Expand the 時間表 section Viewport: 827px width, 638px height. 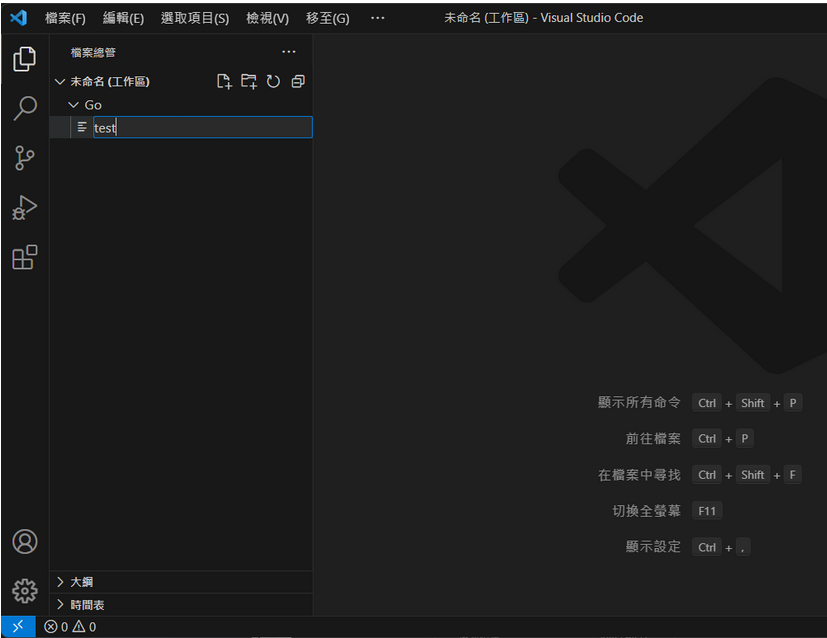point(181,605)
